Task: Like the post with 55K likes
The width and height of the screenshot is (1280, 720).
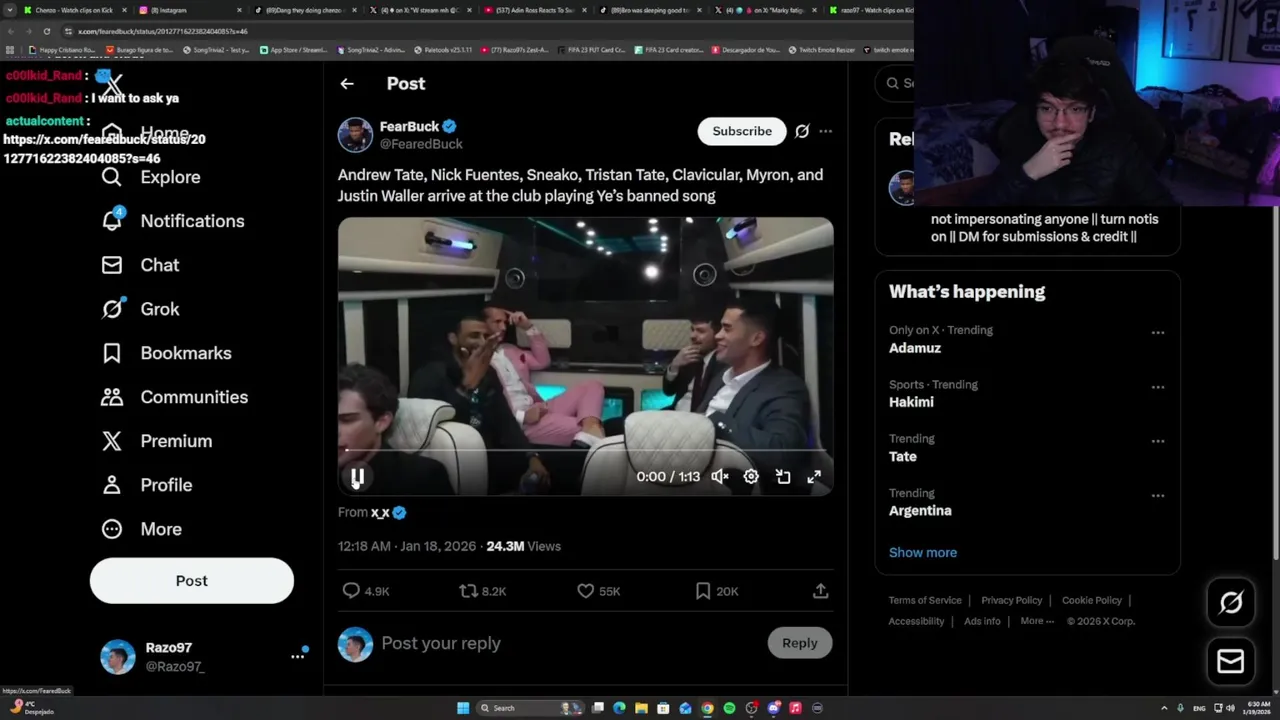Action: tap(598, 591)
